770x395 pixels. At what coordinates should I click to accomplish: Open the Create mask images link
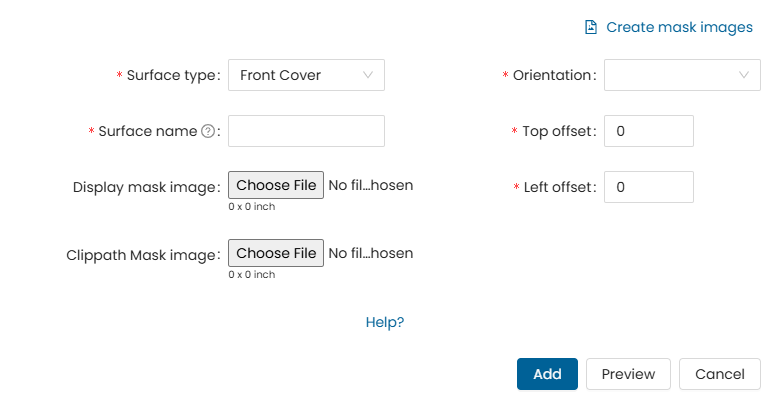[x=679, y=27]
